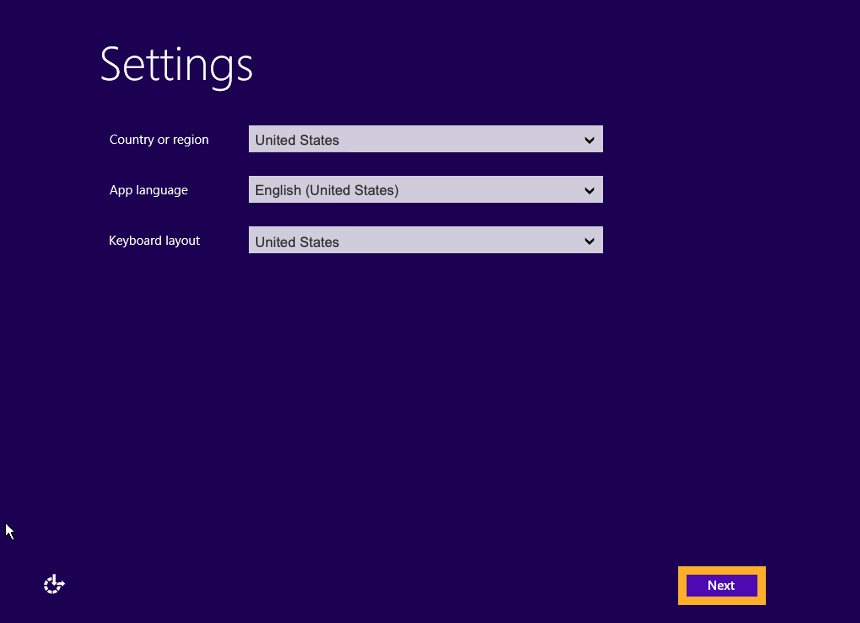This screenshot has height=623, width=860.
Task: Open the App language dropdown
Action: pos(426,190)
